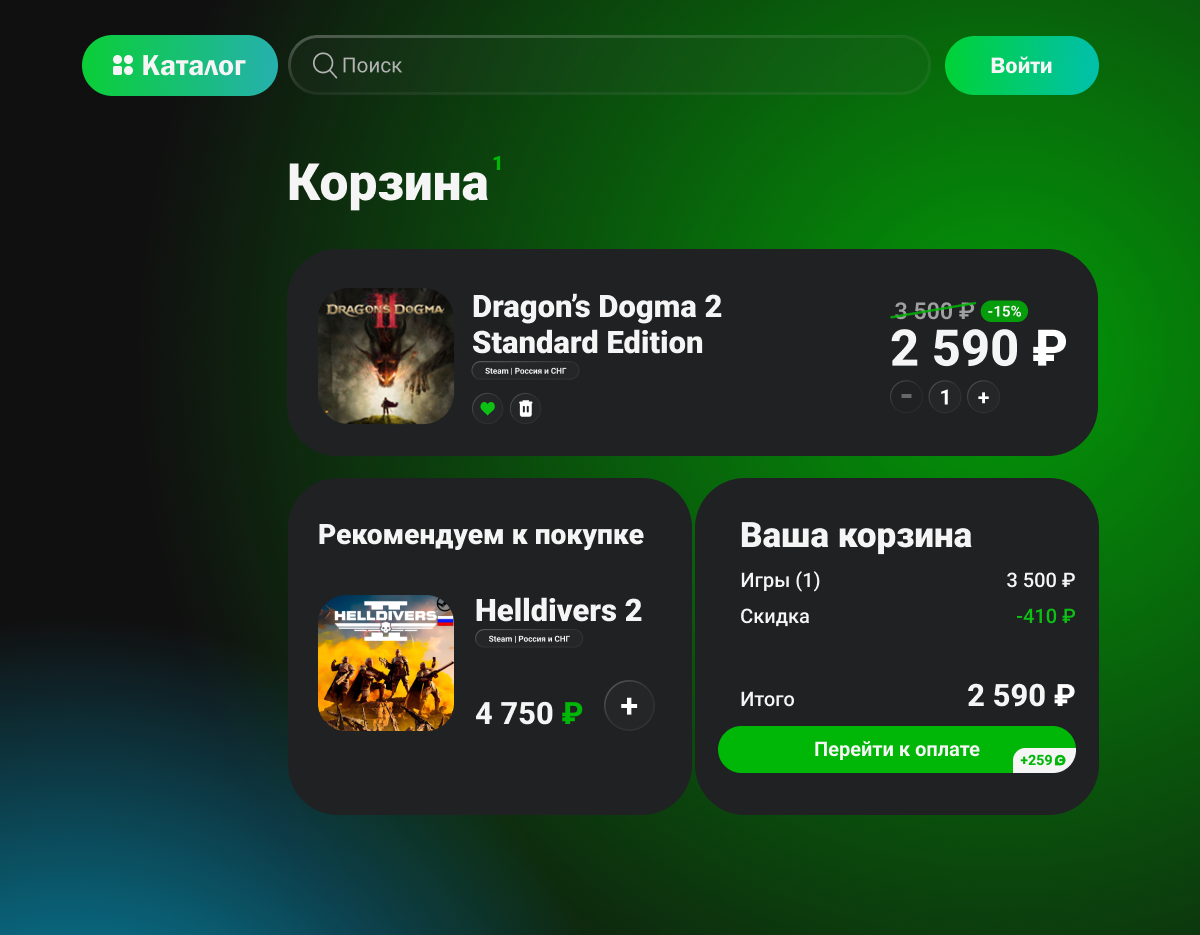Decrease quantity with the minus button
The image size is (1200, 935).
[x=906, y=397]
